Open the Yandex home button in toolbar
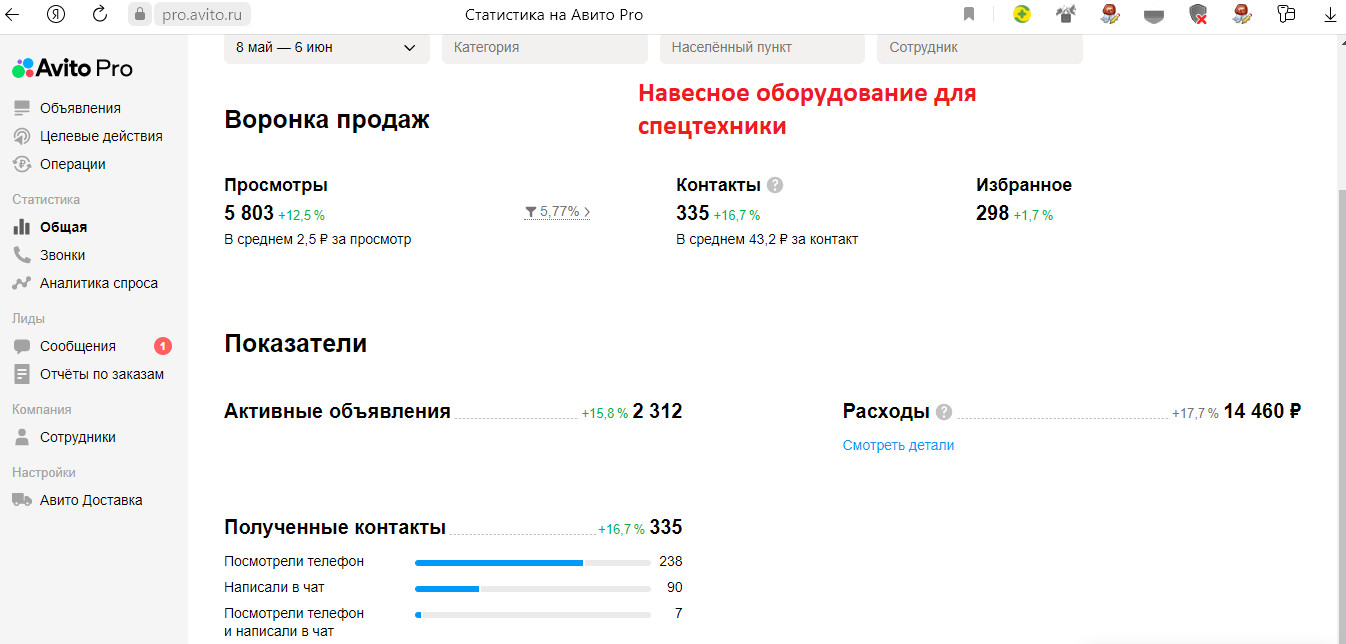 [57, 14]
